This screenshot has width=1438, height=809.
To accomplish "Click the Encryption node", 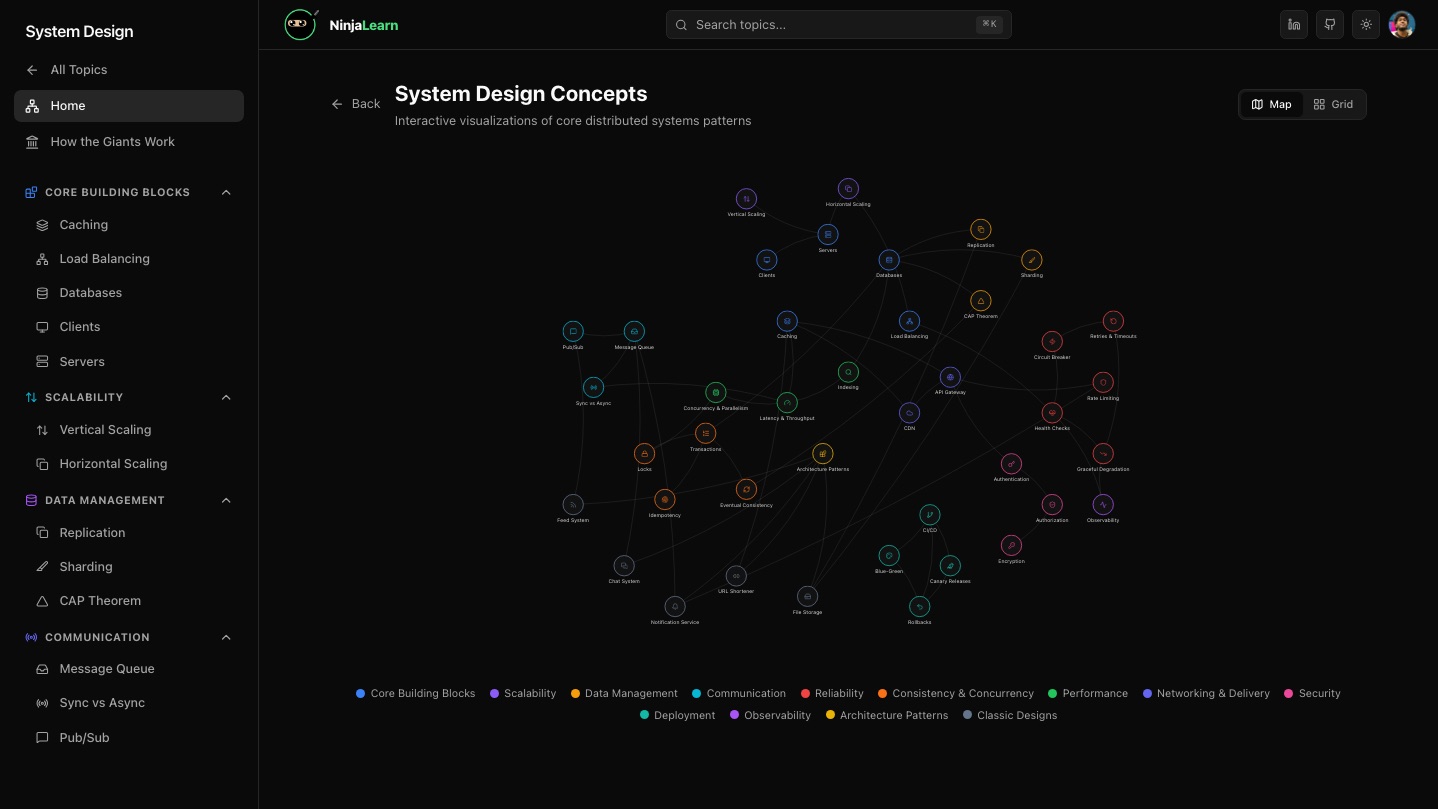I will point(1011,546).
